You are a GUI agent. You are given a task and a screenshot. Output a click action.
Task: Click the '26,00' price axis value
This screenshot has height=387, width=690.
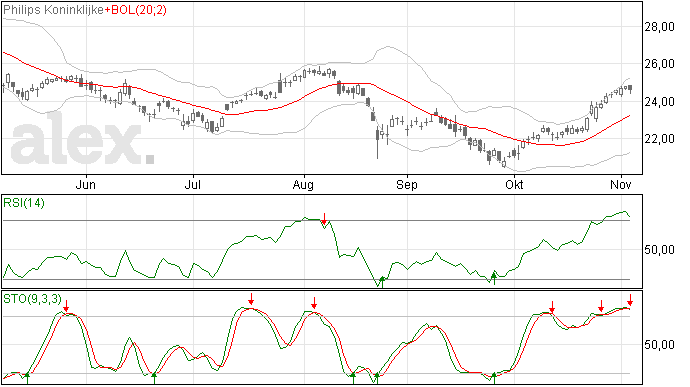(660, 64)
